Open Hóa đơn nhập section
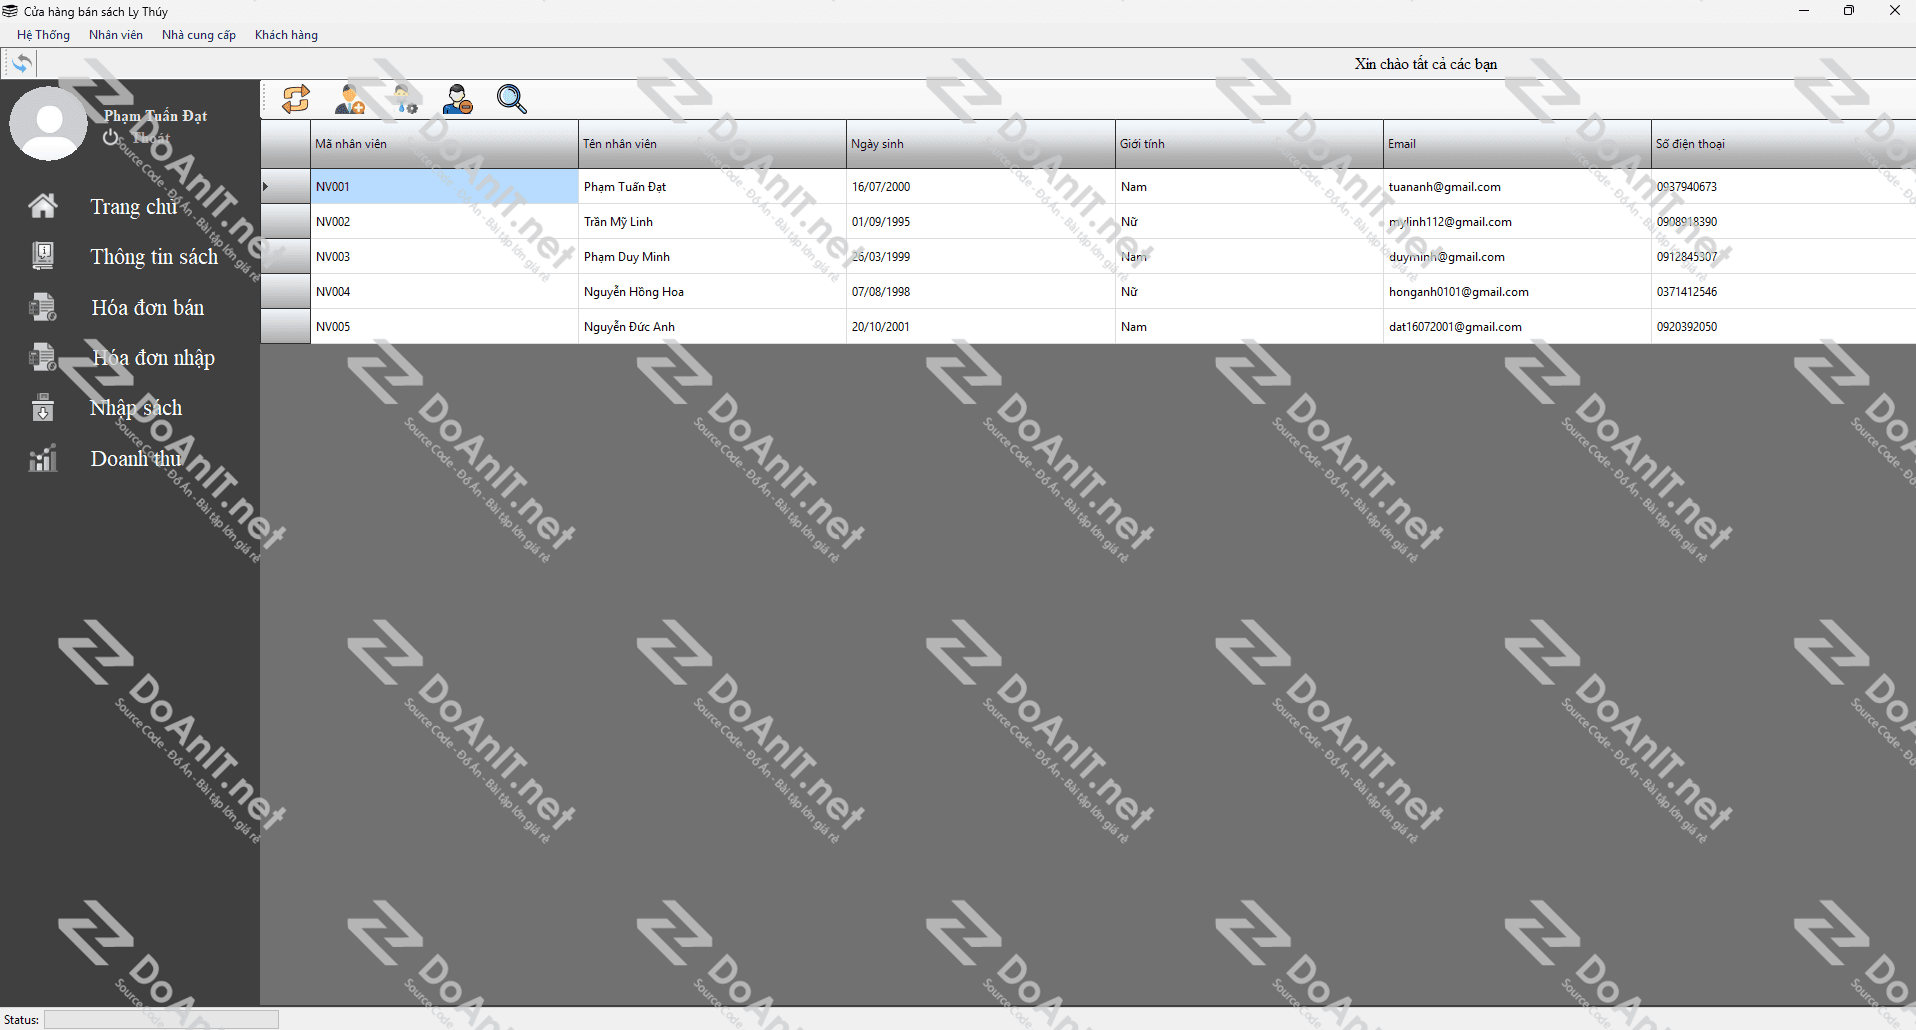The image size is (1916, 1030). tap(153, 358)
